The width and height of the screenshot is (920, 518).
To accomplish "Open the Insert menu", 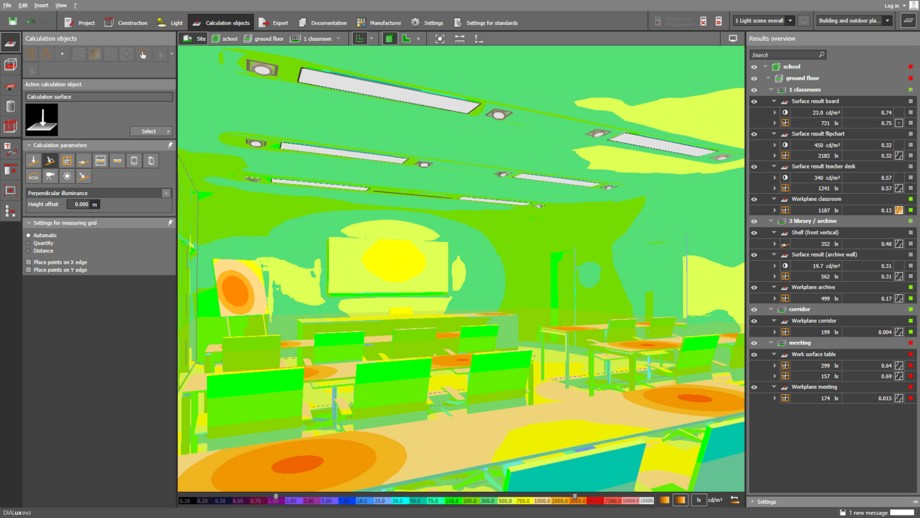I will (41, 5).
